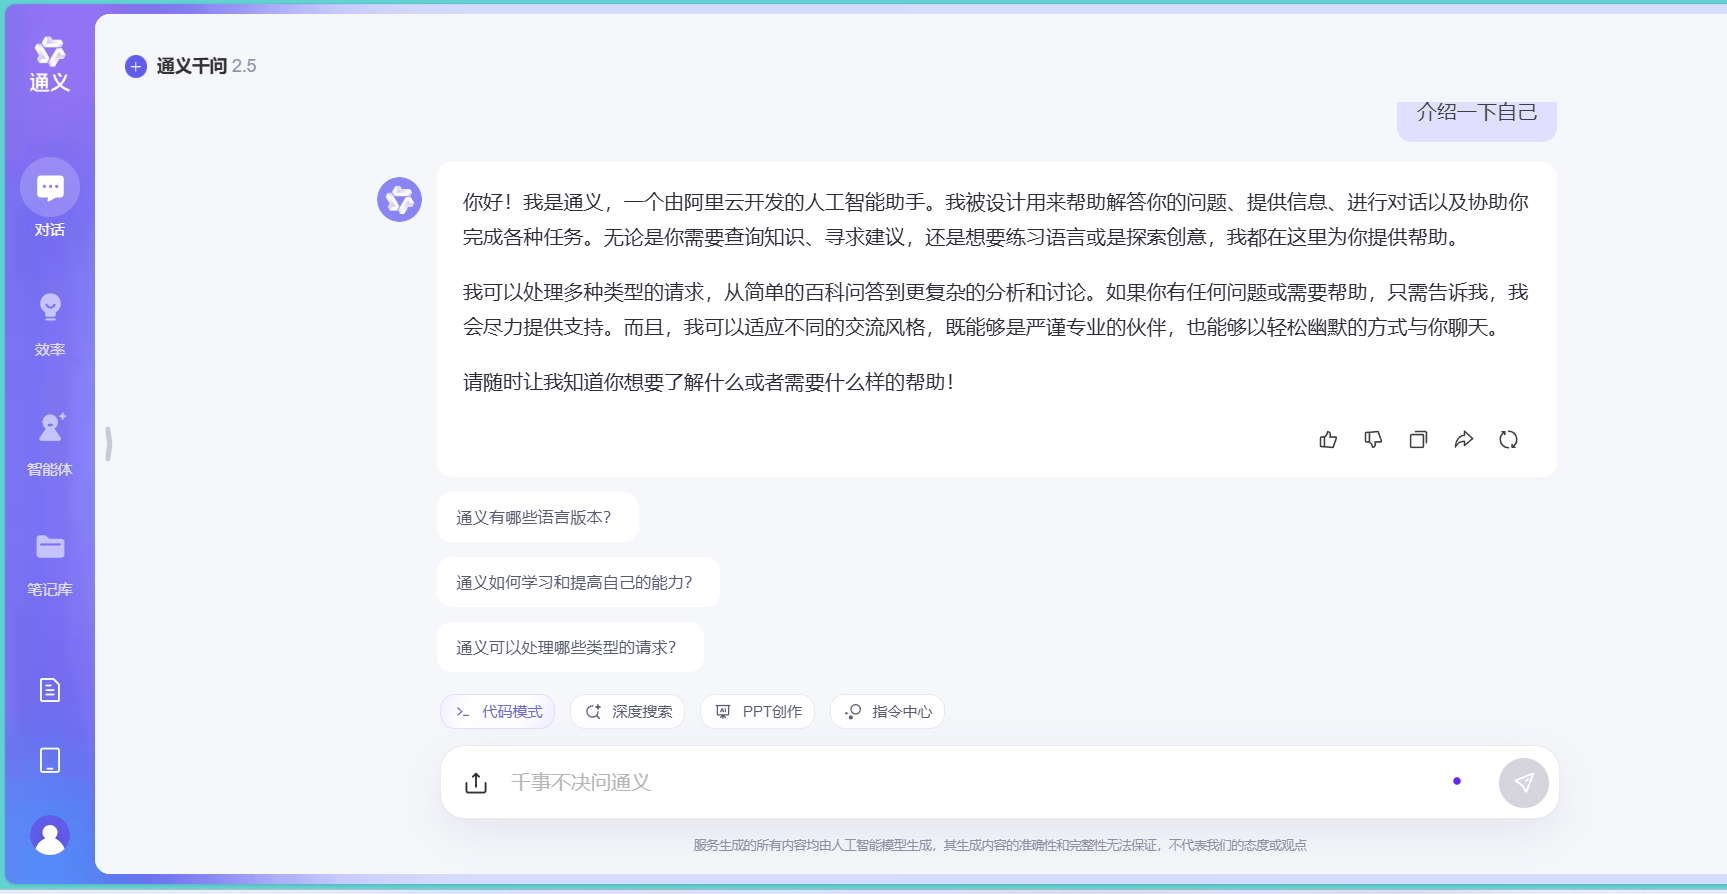Select the suggestion 通义可以处理哪些类型的请求?

(570, 647)
